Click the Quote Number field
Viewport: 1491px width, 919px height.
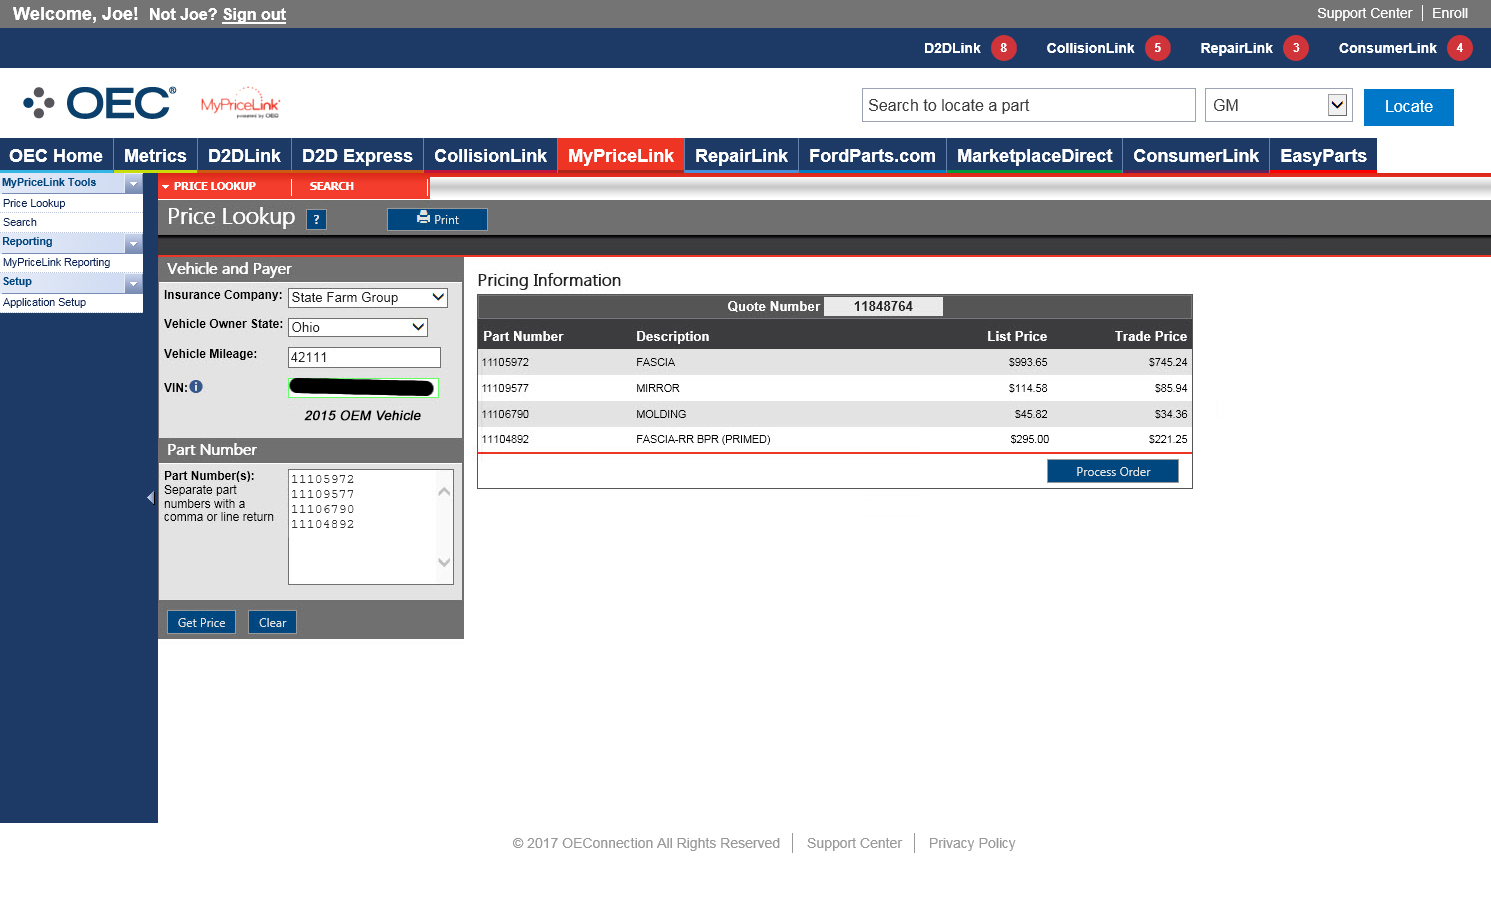click(883, 307)
